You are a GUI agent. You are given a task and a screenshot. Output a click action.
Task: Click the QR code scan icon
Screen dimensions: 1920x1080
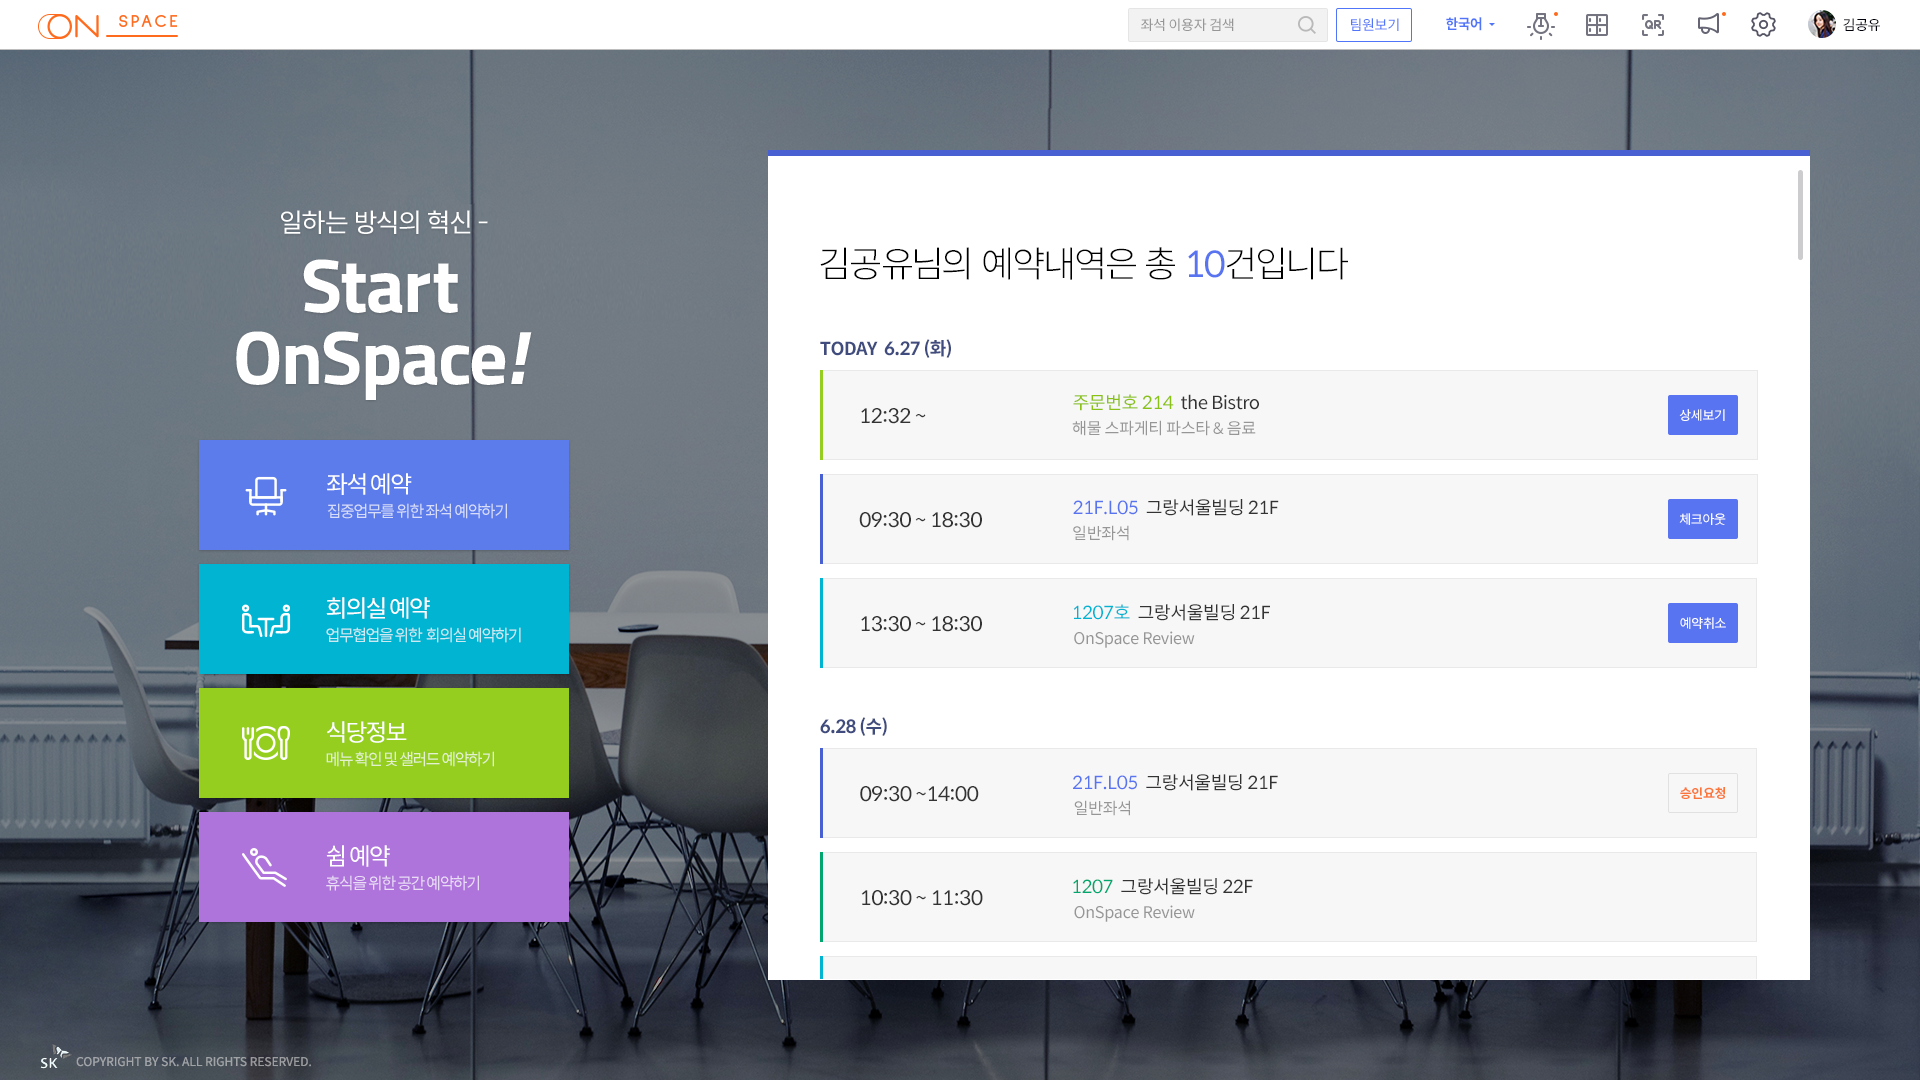(x=1653, y=25)
